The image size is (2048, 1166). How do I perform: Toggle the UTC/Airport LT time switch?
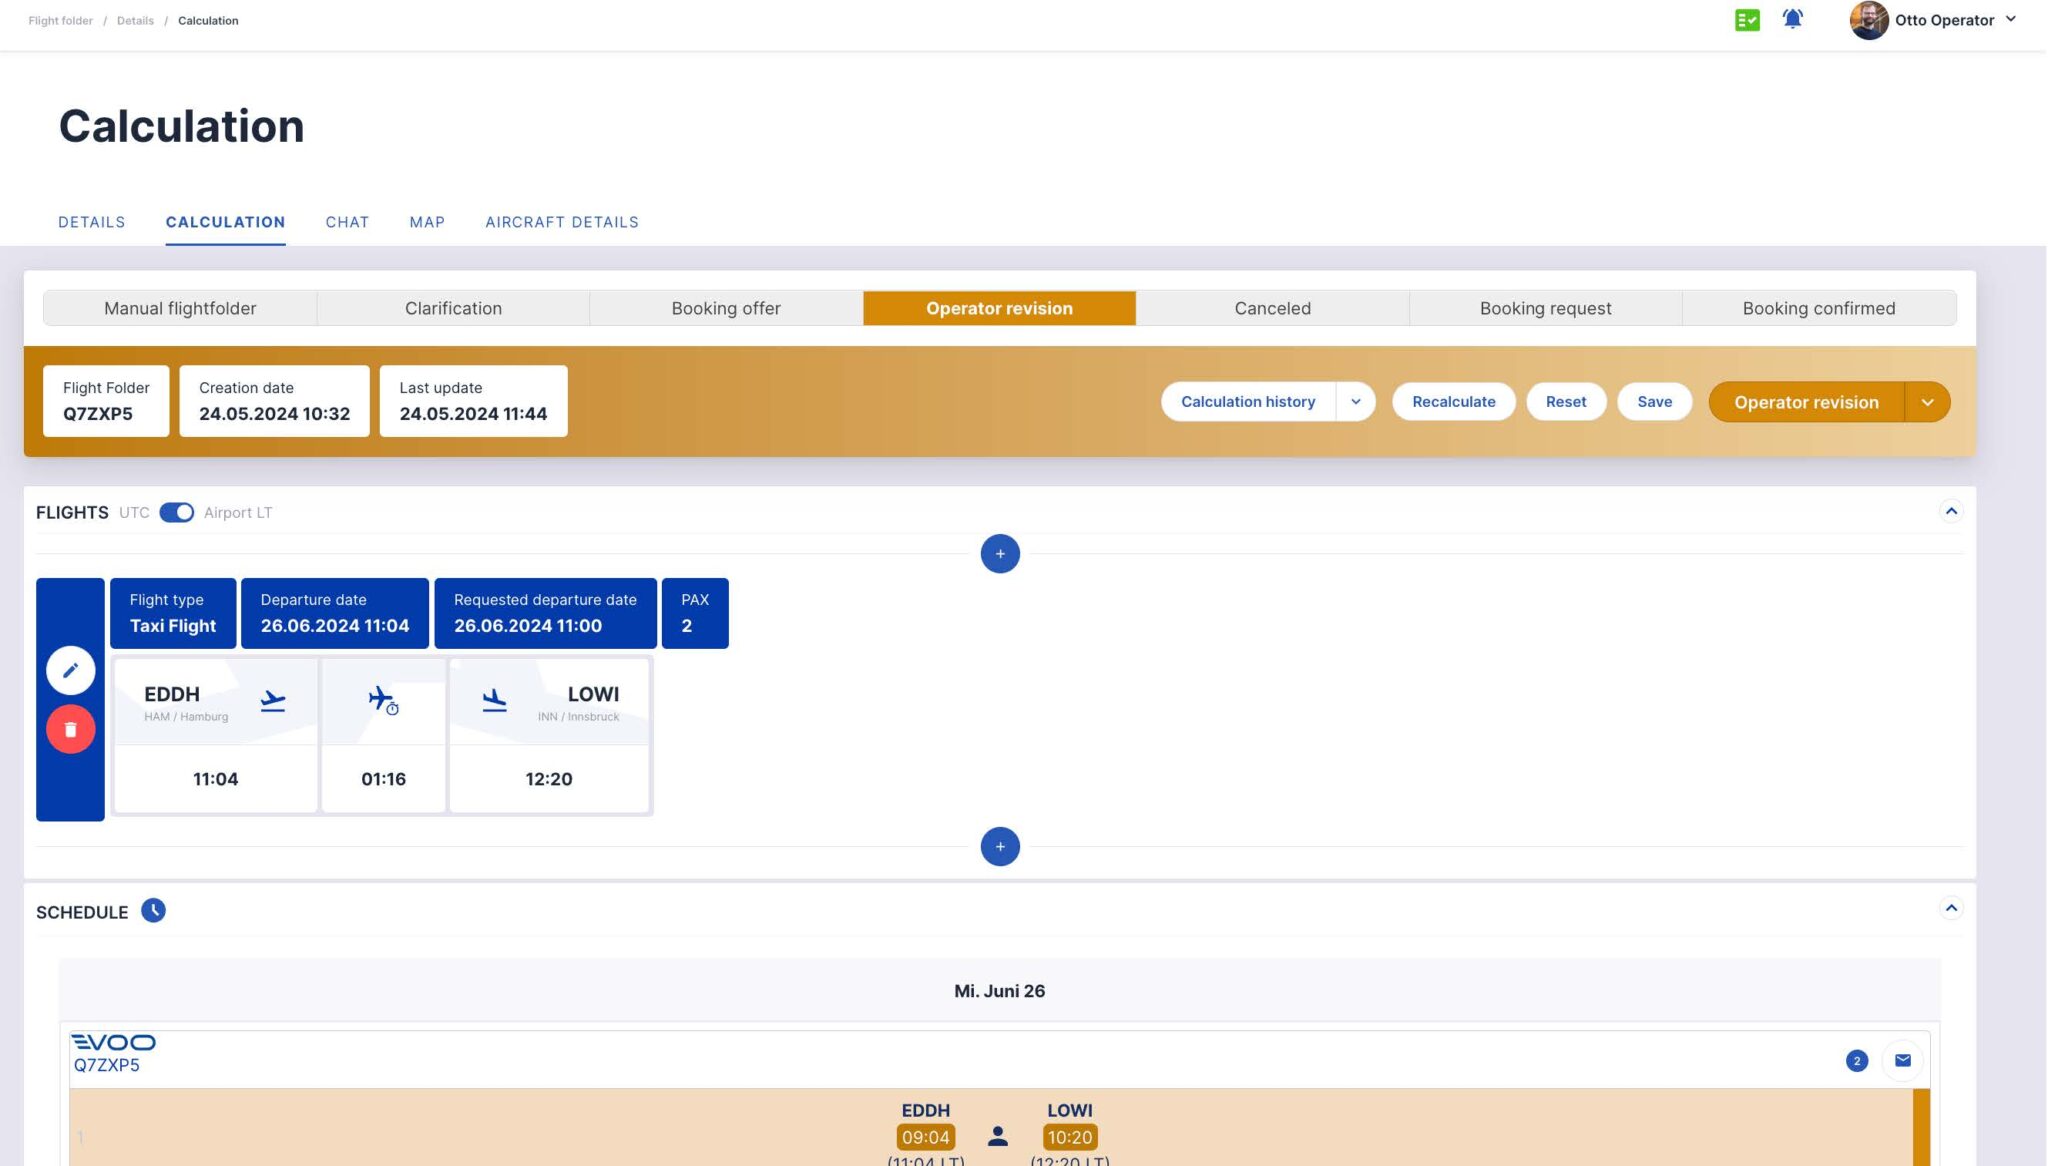(x=174, y=512)
